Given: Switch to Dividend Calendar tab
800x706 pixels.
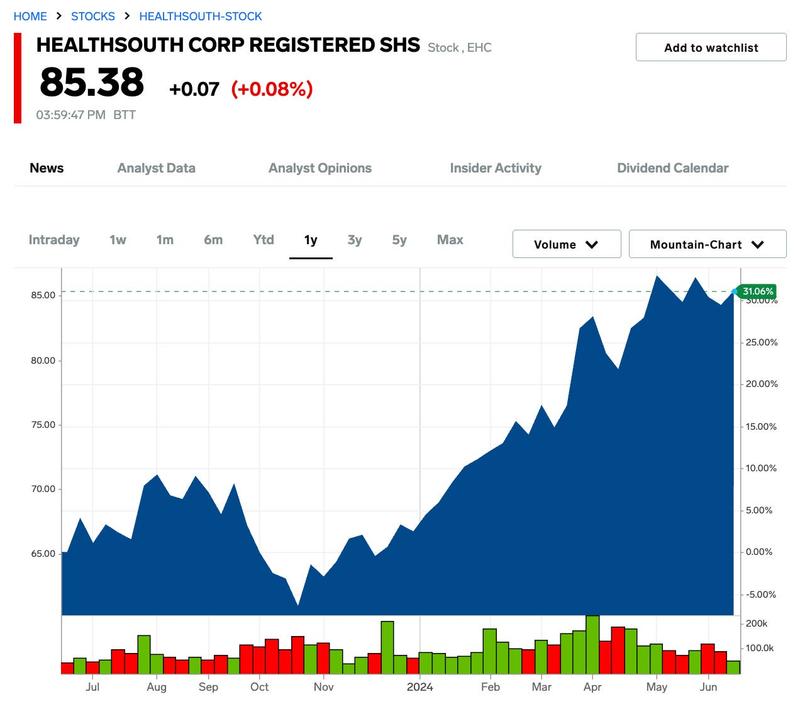Looking at the screenshot, I should click(672, 168).
